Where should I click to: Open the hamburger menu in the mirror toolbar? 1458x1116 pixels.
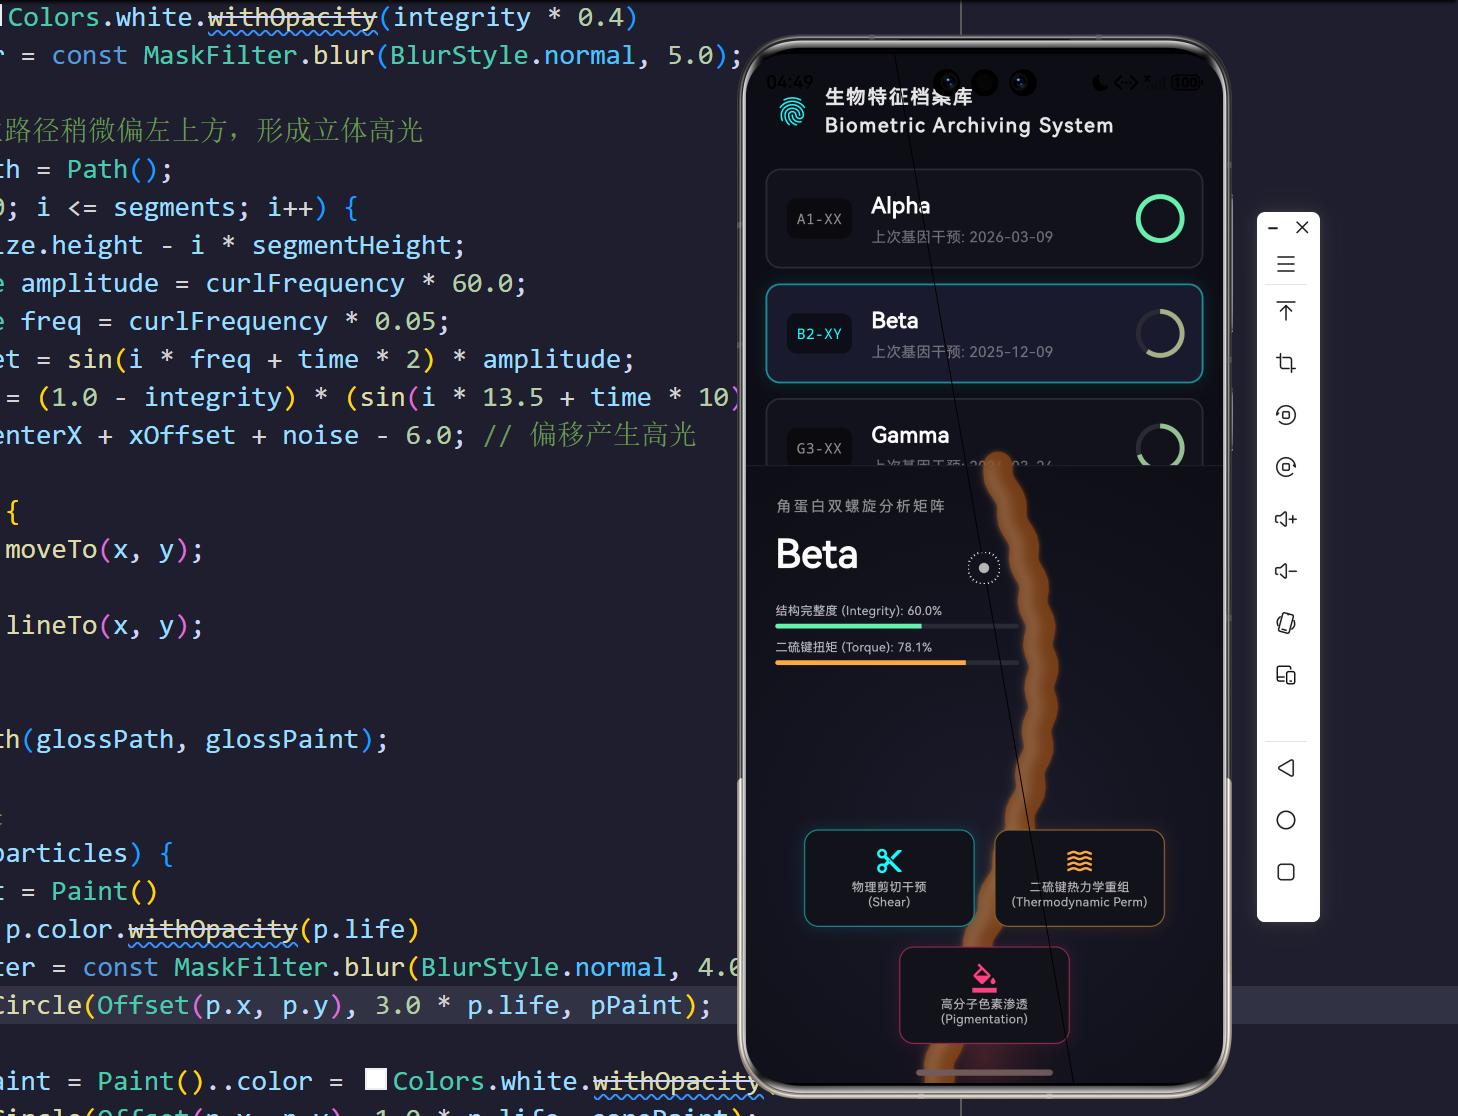coord(1286,264)
